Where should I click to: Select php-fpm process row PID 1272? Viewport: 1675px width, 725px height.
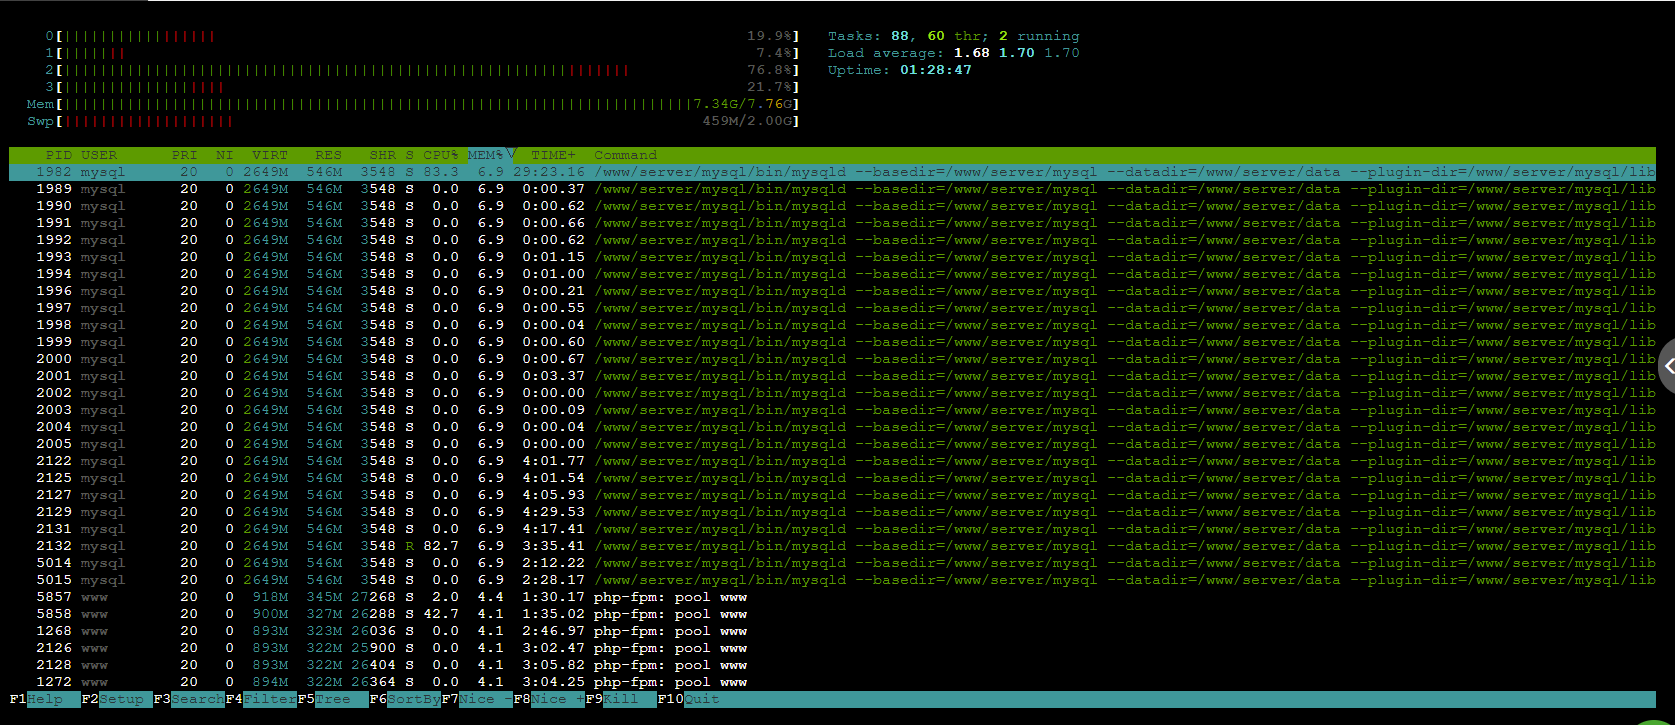(832, 682)
